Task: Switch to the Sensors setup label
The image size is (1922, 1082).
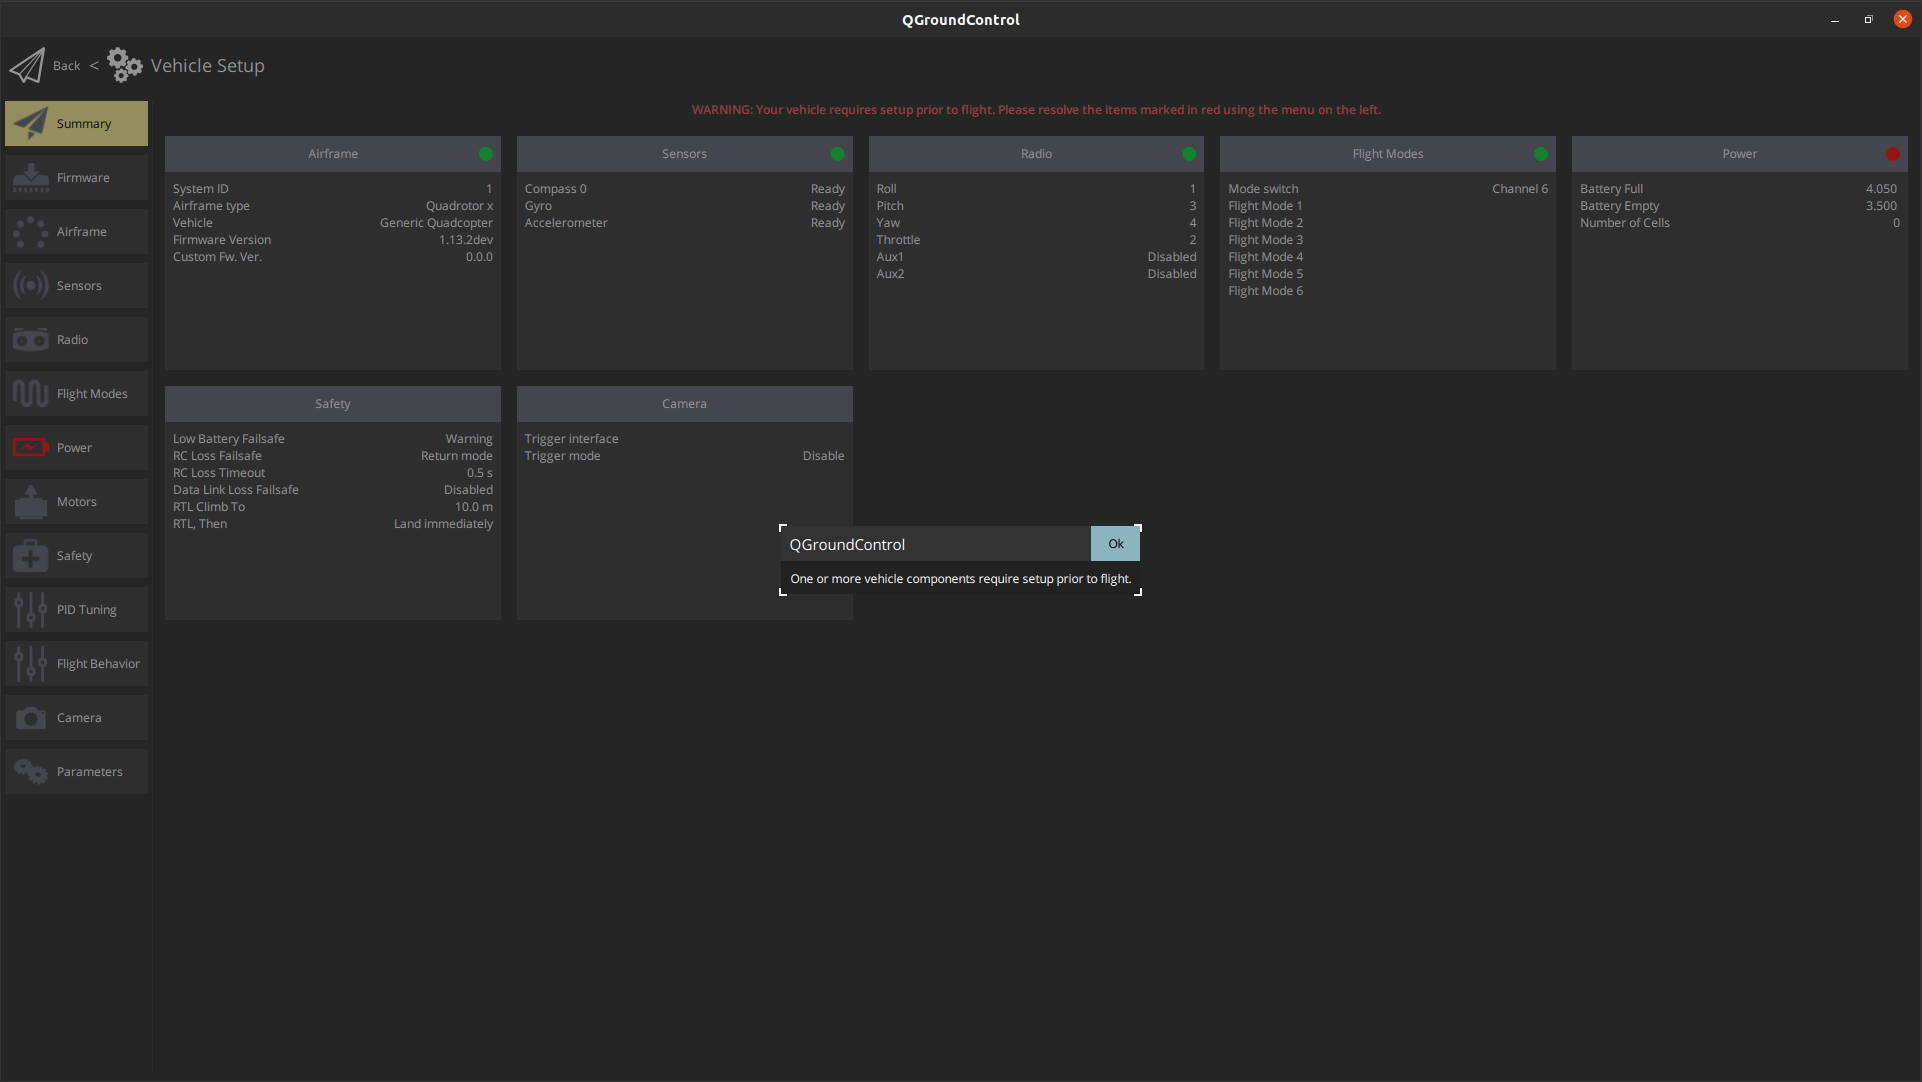Action: point(79,286)
